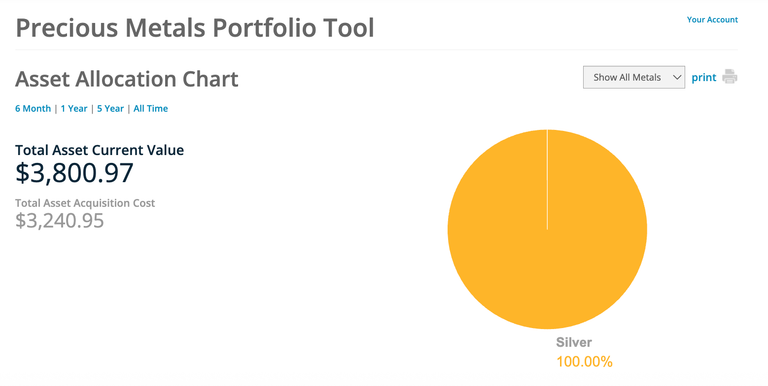The height and width of the screenshot is (386, 768).
Task: Click the Asset Allocation Chart heading
Action: pos(127,79)
